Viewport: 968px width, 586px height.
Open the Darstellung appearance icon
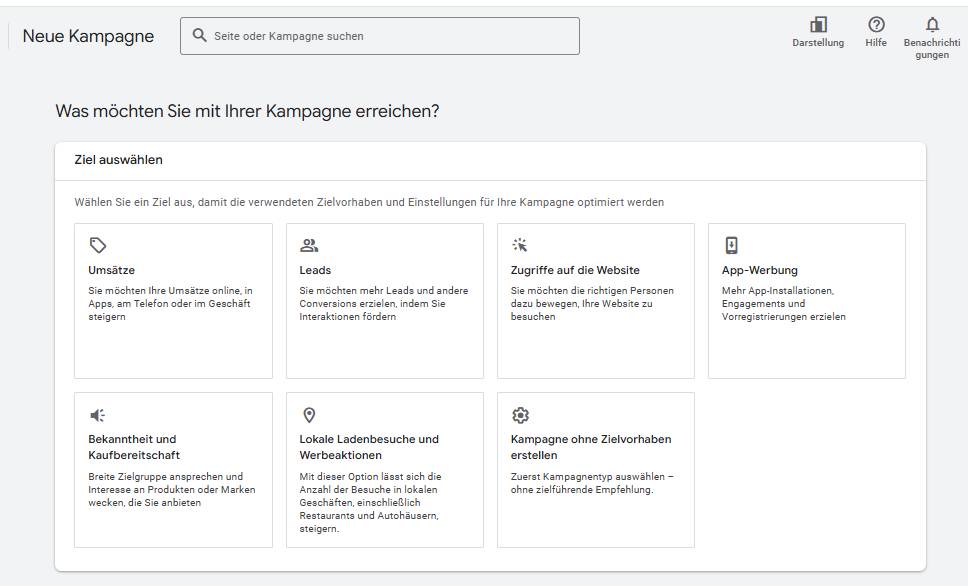818,25
